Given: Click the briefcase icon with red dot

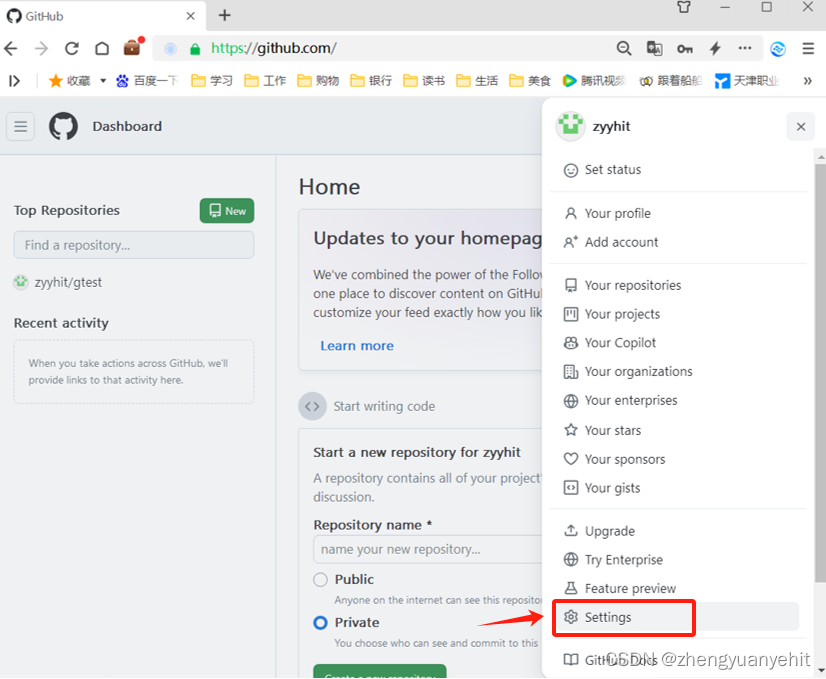Looking at the screenshot, I should 133,47.
